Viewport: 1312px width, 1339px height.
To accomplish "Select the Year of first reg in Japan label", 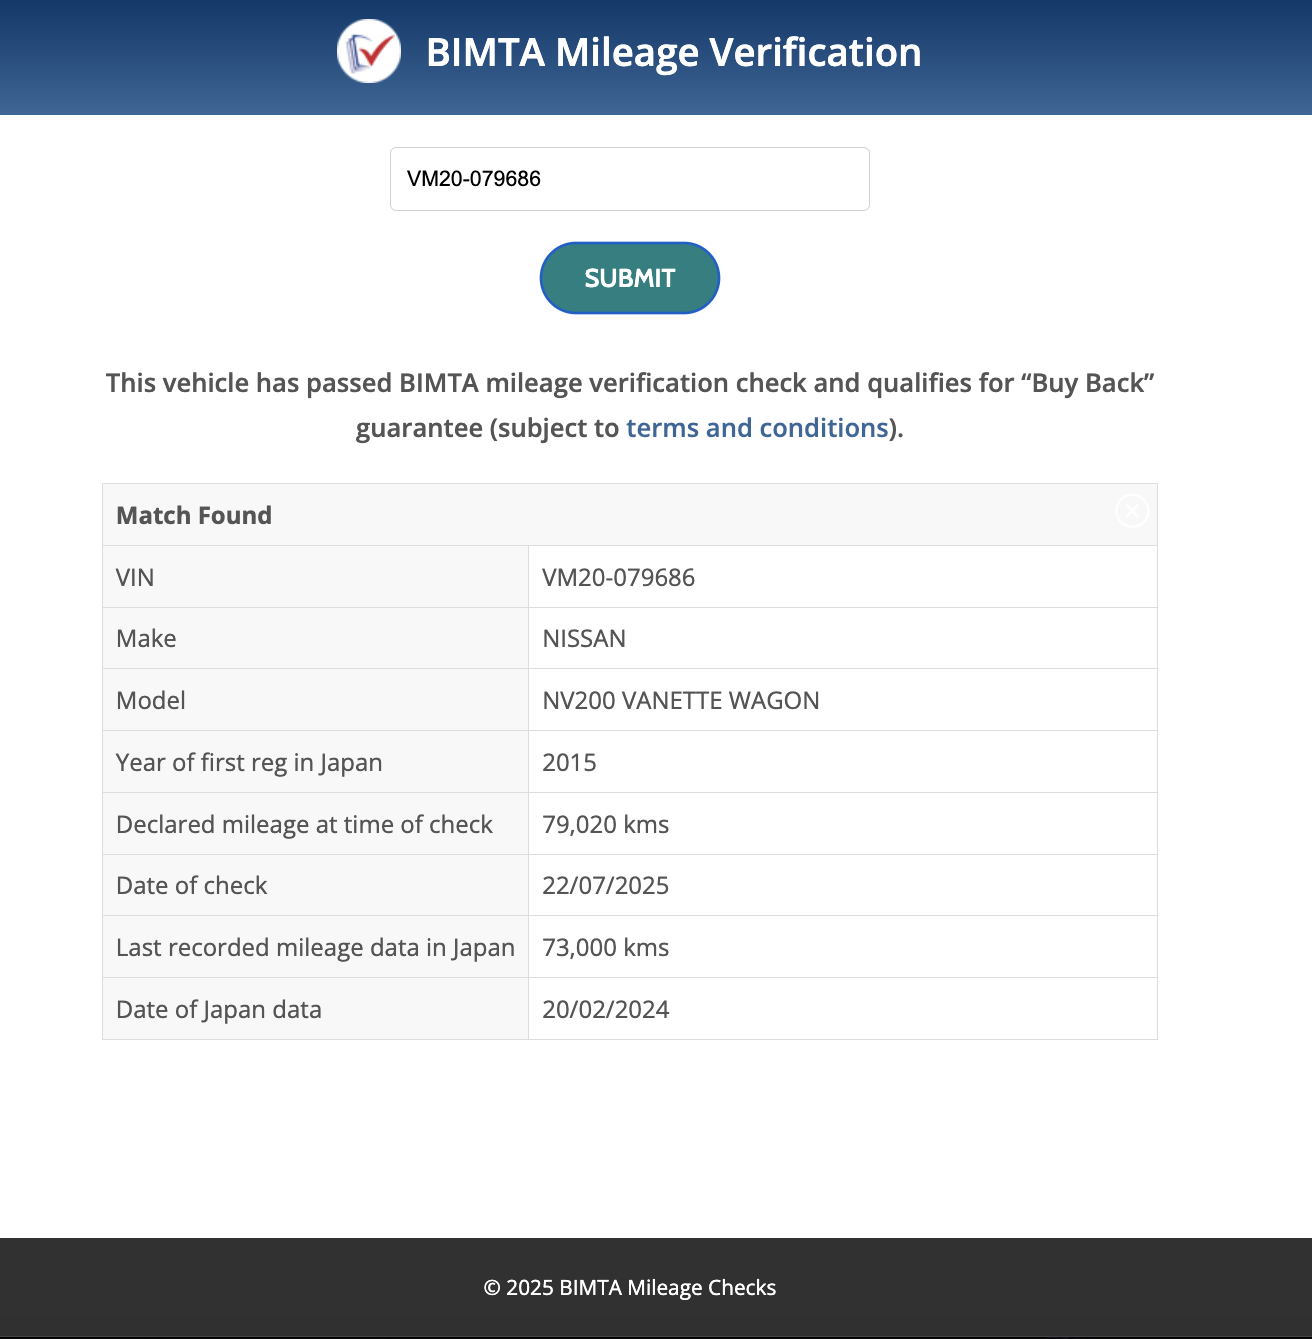I will pos(249,763).
